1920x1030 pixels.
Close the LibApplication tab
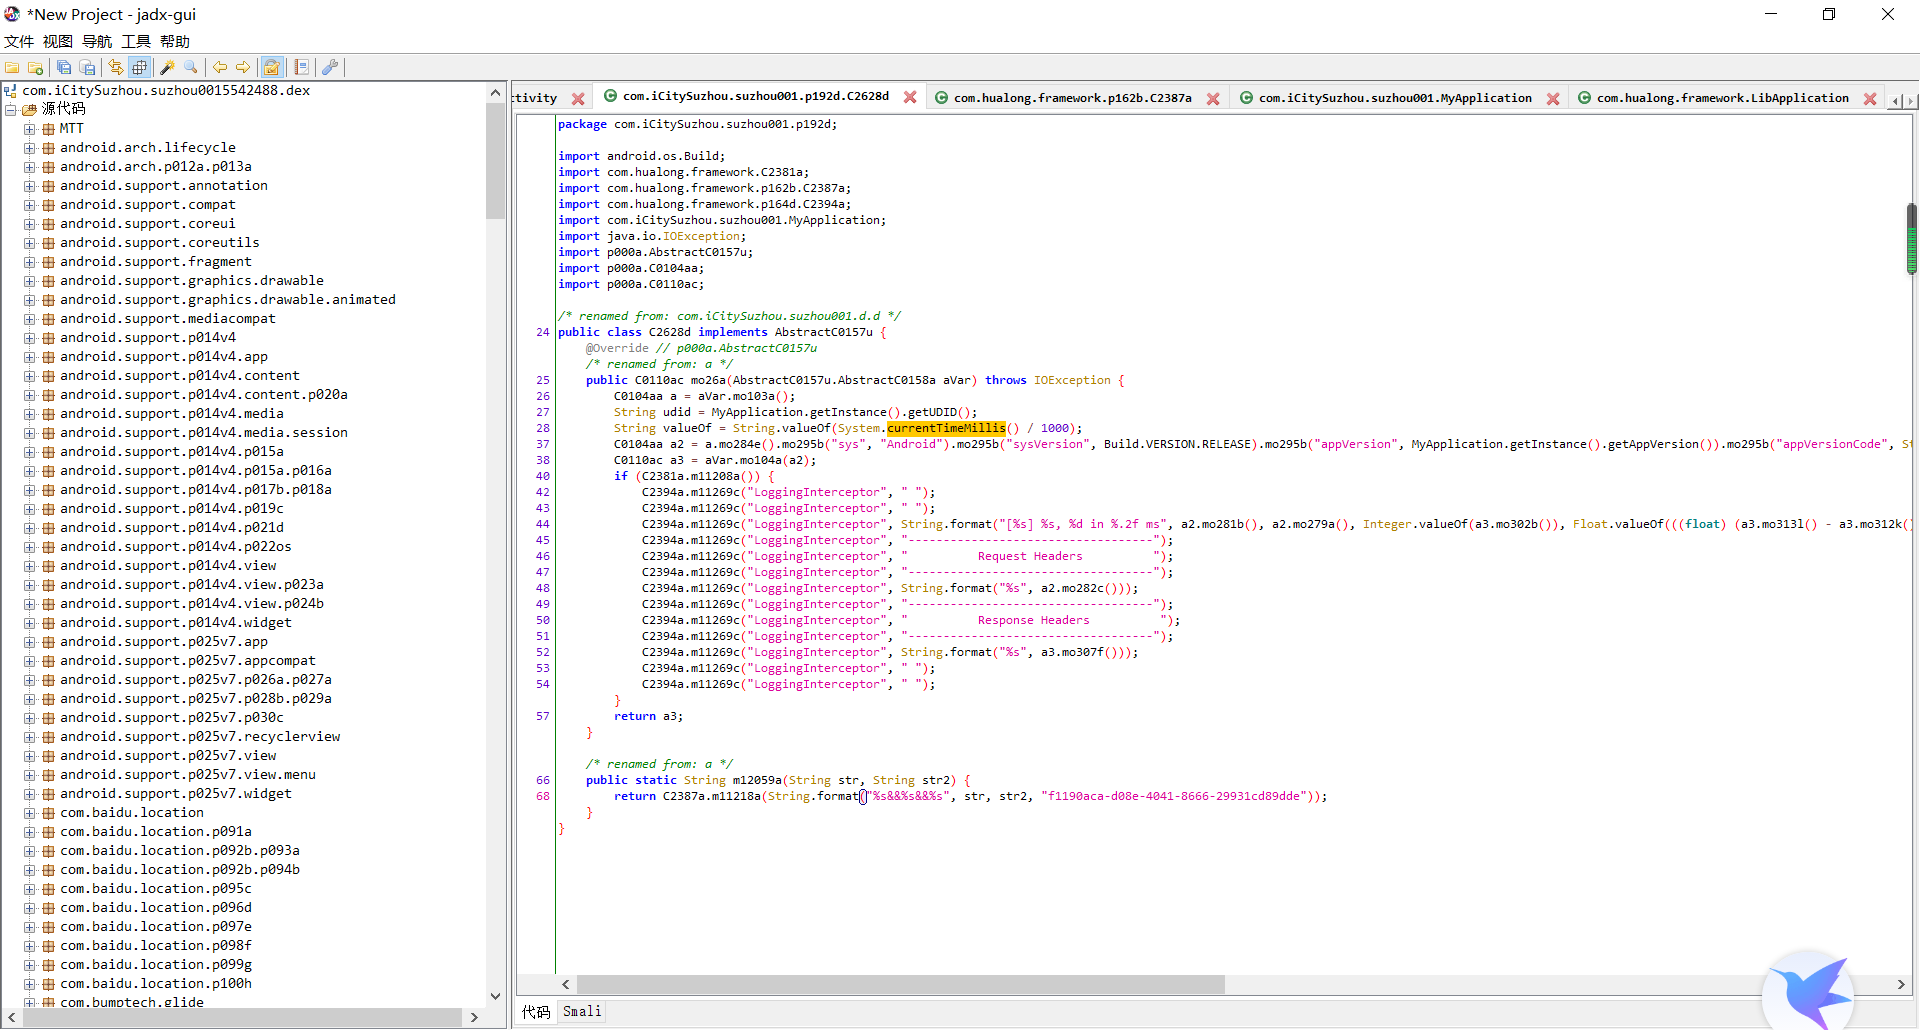tap(1870, 99)
